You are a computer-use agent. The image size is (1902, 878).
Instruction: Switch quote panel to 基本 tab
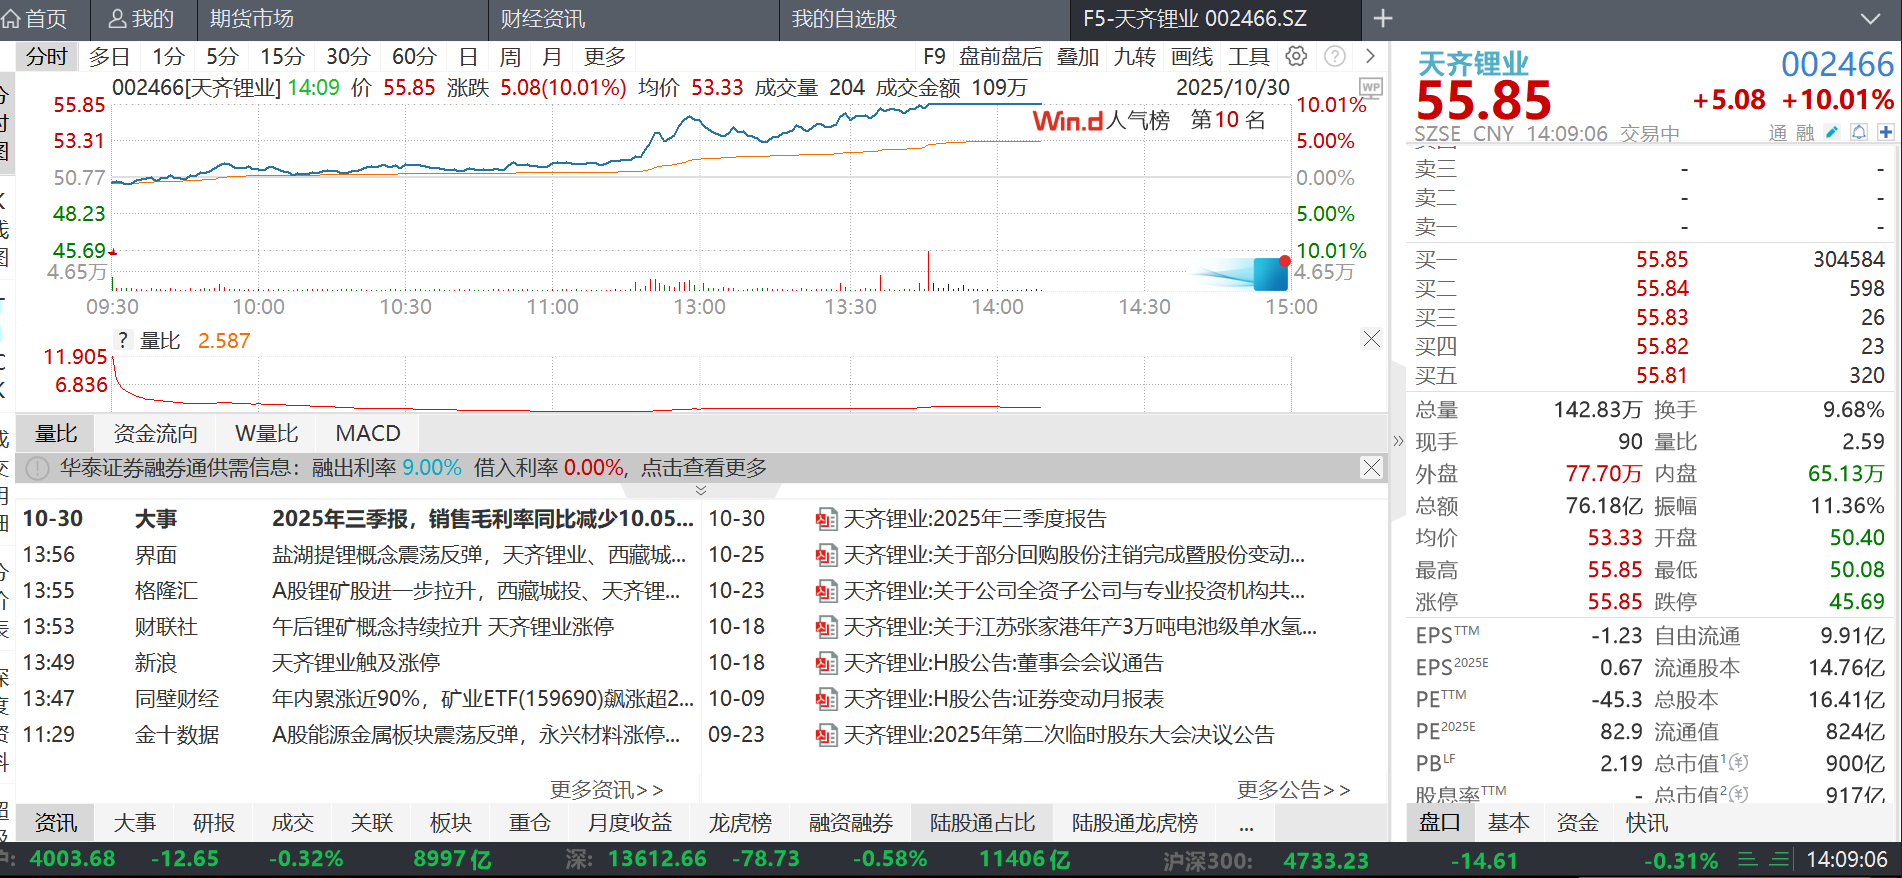point(1508,823)
